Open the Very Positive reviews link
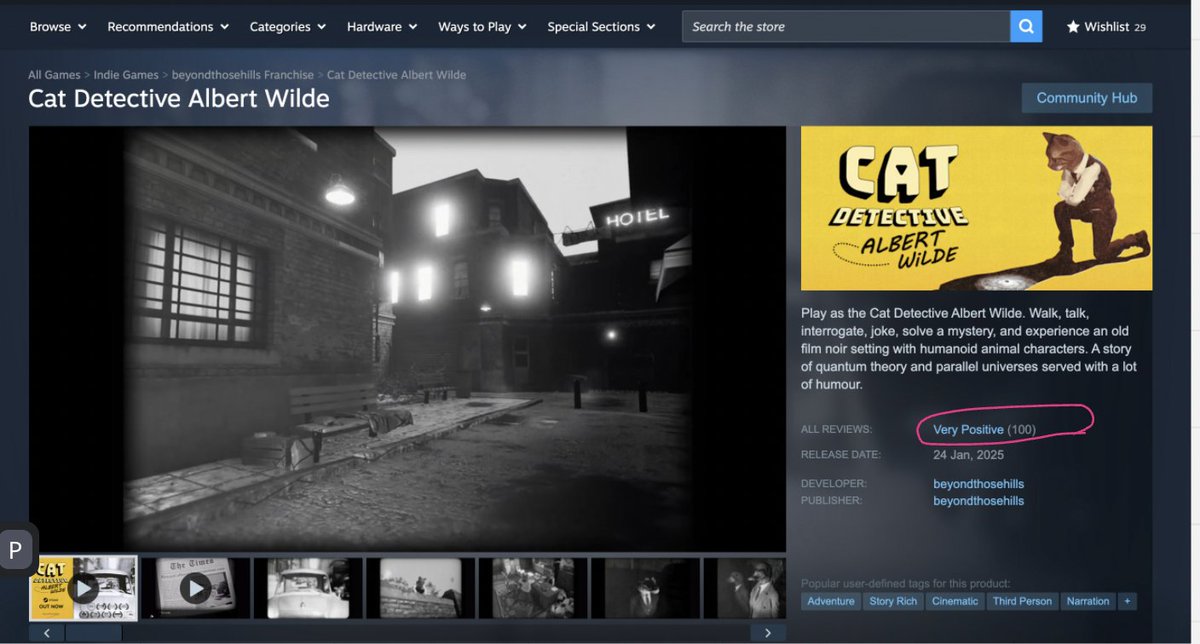Image resolution: width=1200 pixels, height=644 pixels. pyautogui.click(x=968, y=430)
